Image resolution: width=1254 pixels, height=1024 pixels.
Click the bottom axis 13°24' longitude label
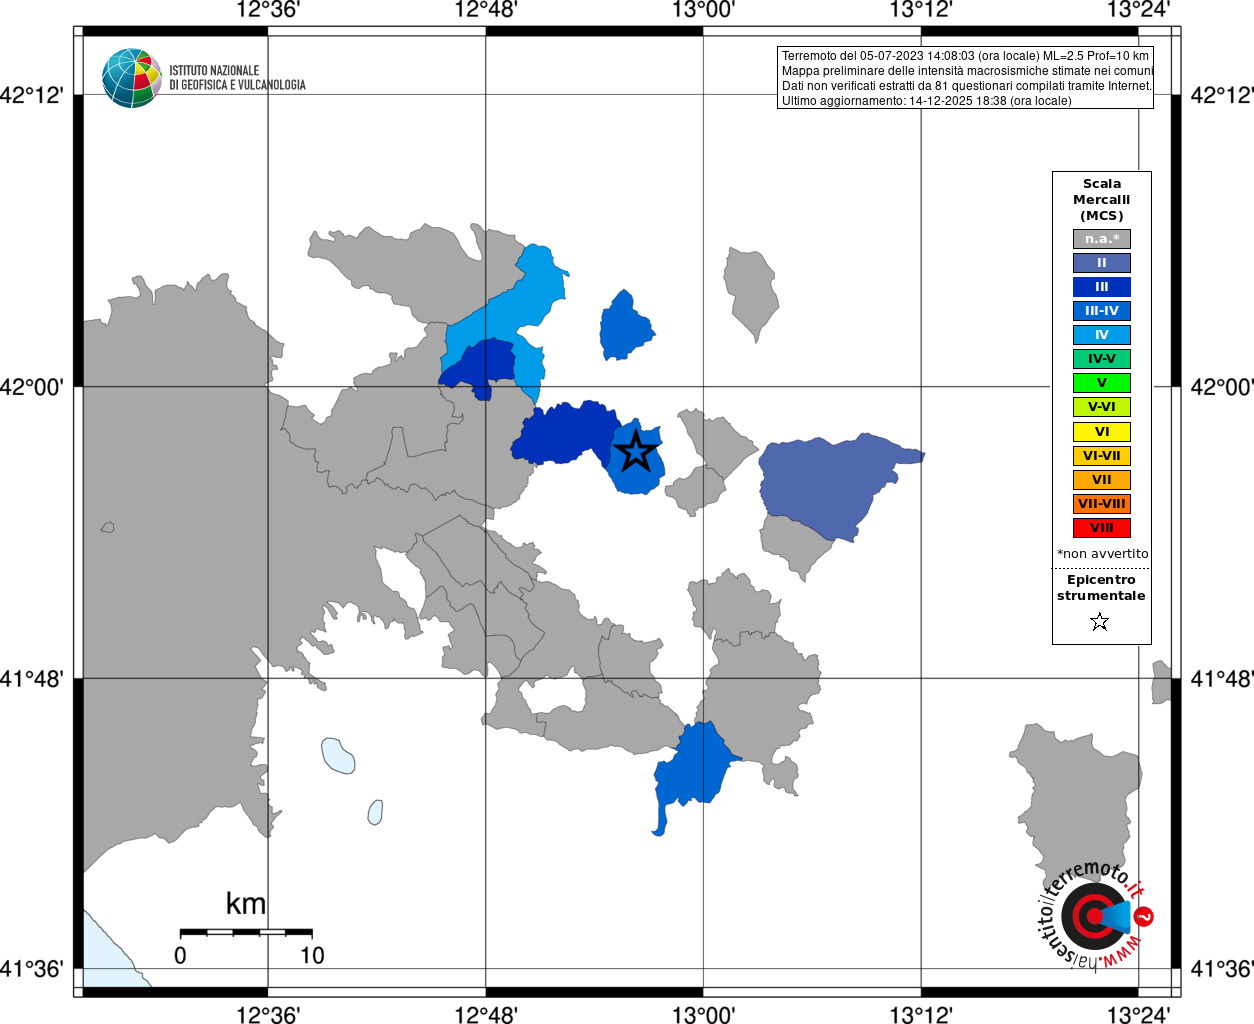1138,1014
